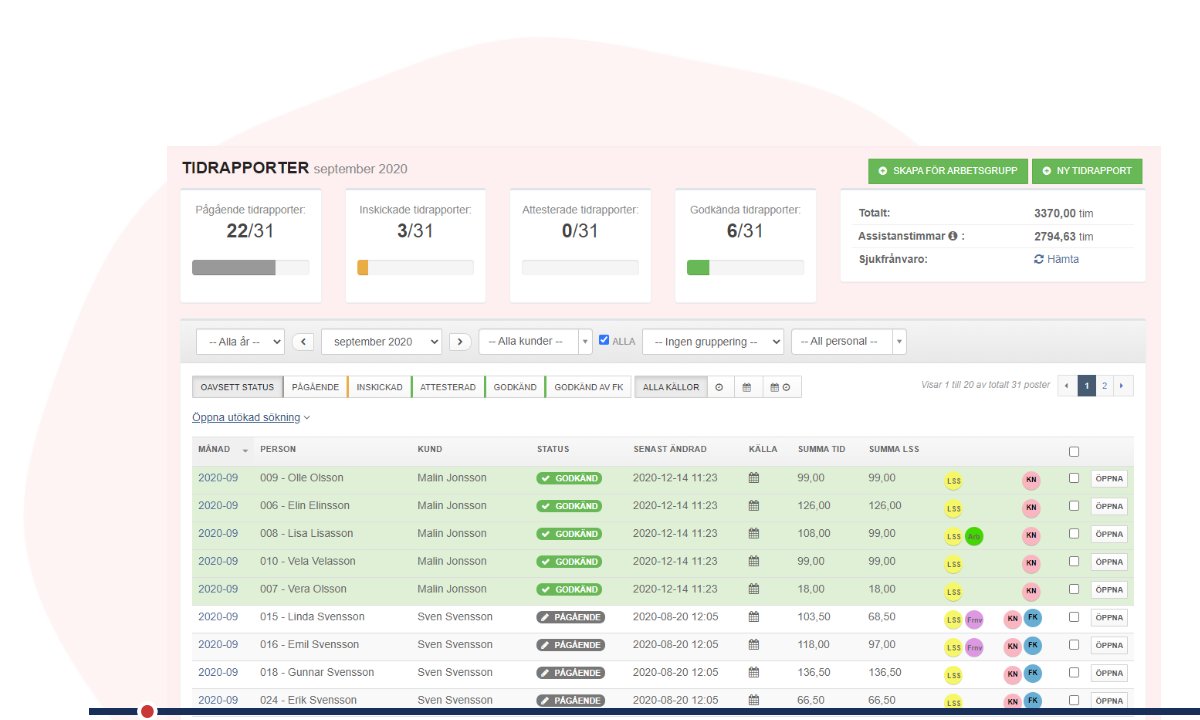Screen dimensions: 1200x720
Task: Click the green Arb badge on Lisa Lisasson's row
Action: [974, 536]
